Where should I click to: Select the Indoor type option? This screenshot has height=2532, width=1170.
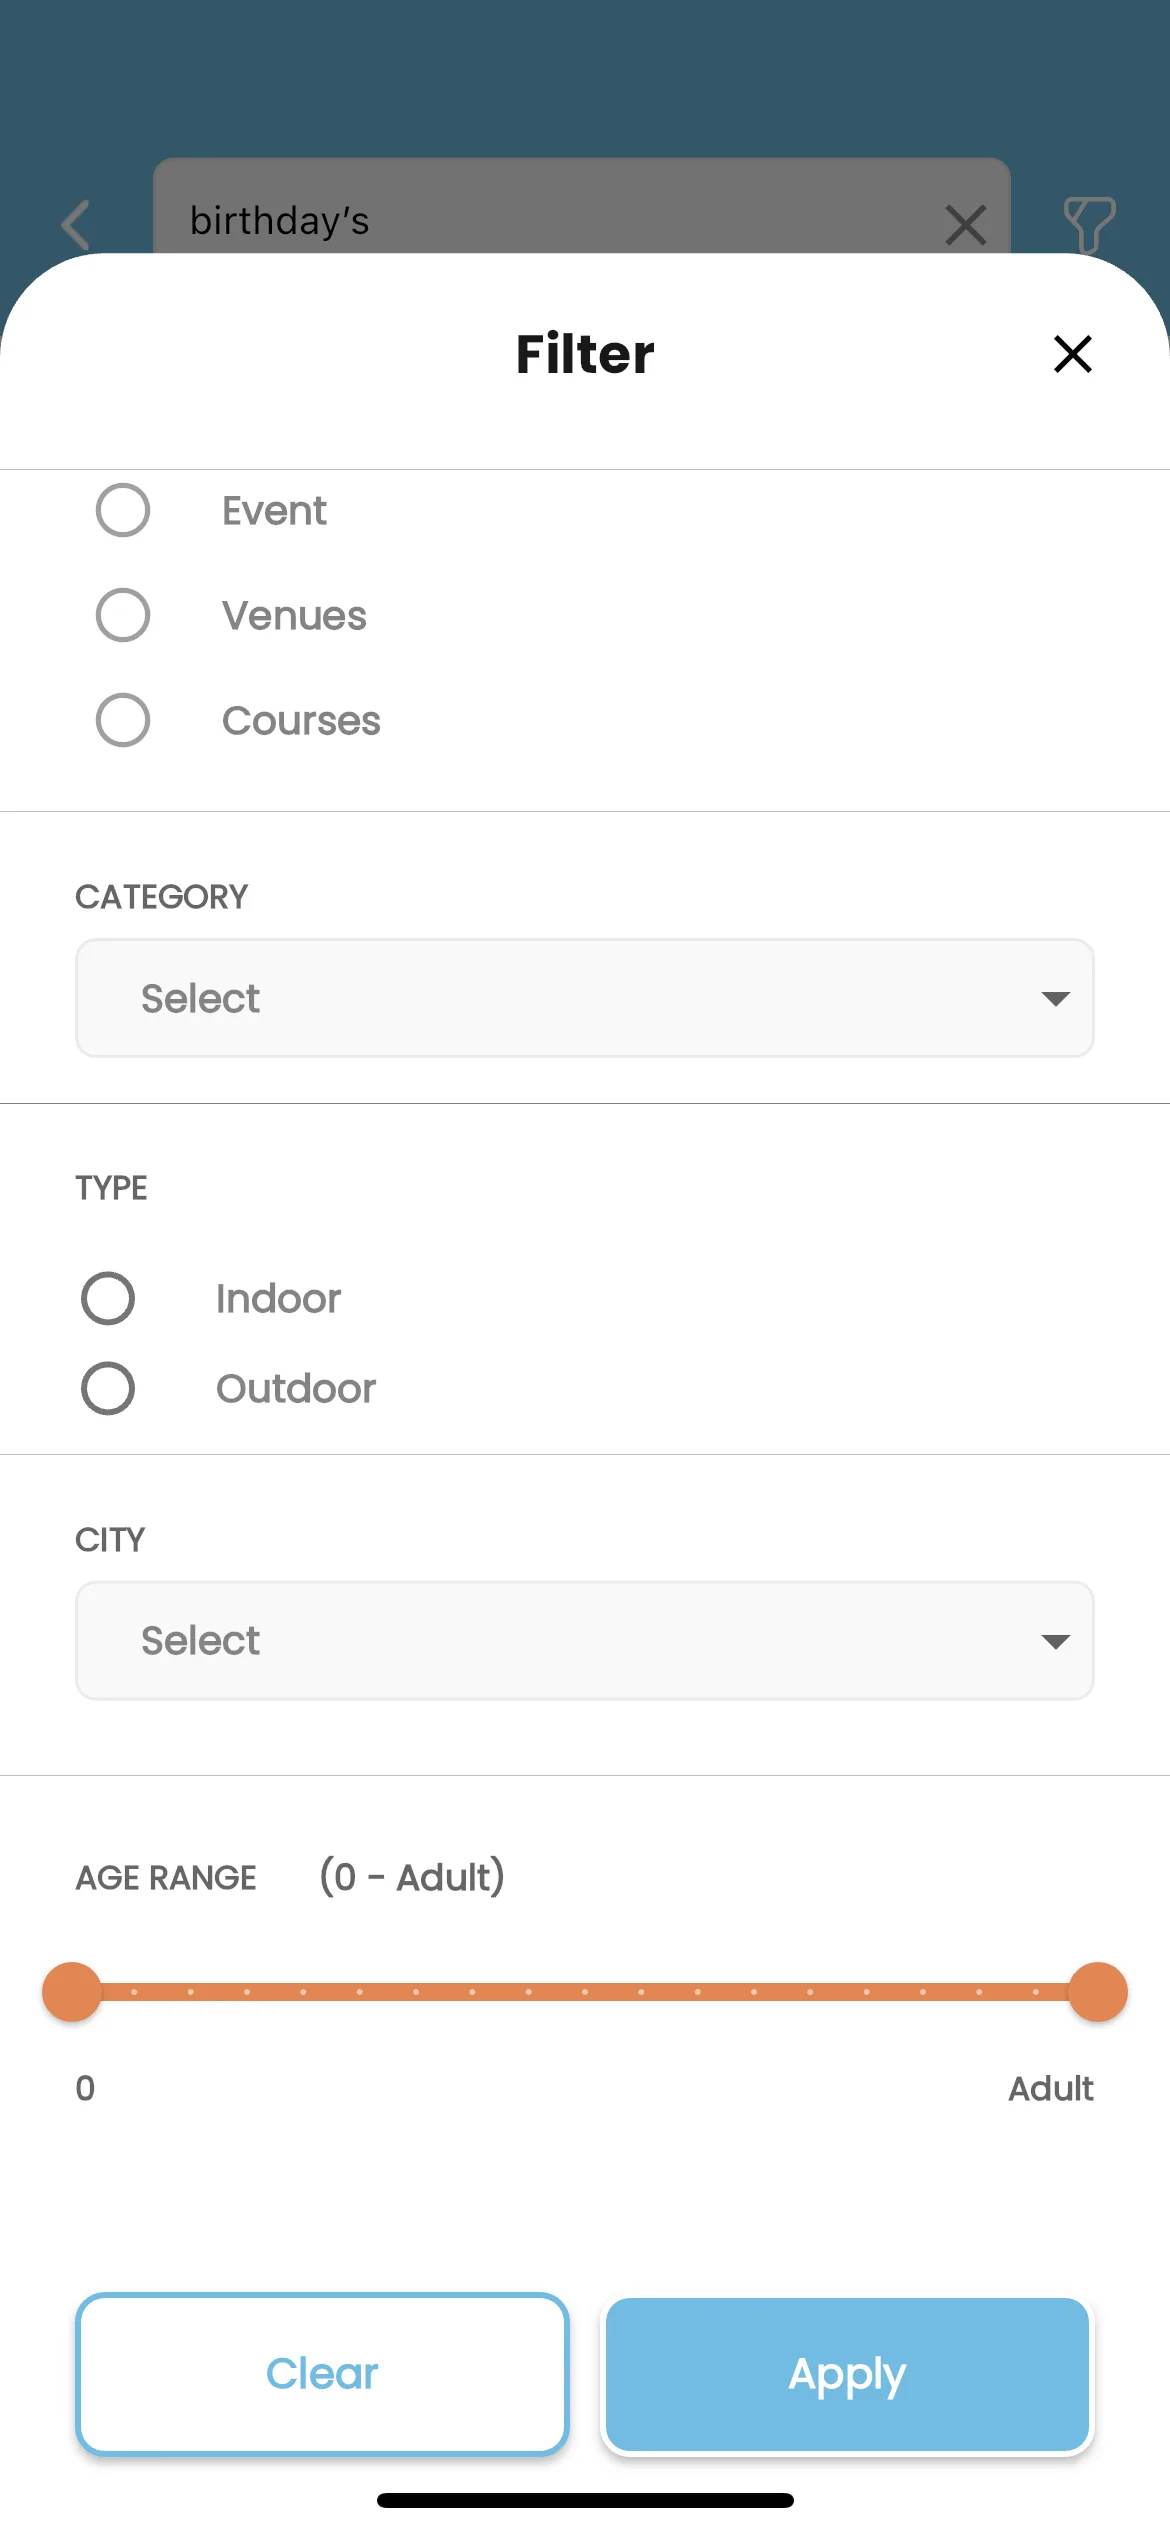click(108, 1298)
